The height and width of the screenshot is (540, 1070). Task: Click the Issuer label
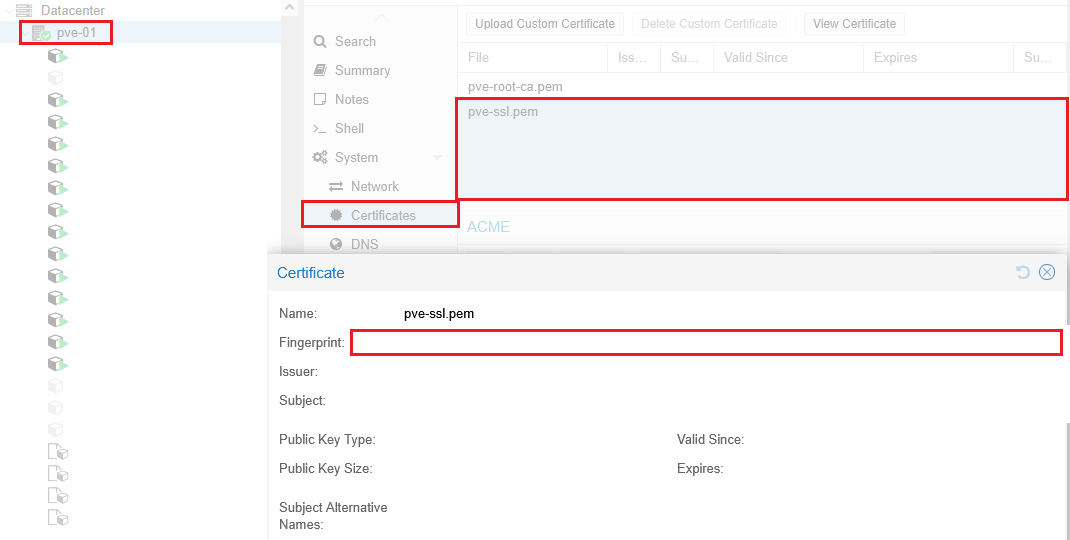(298, 372)
